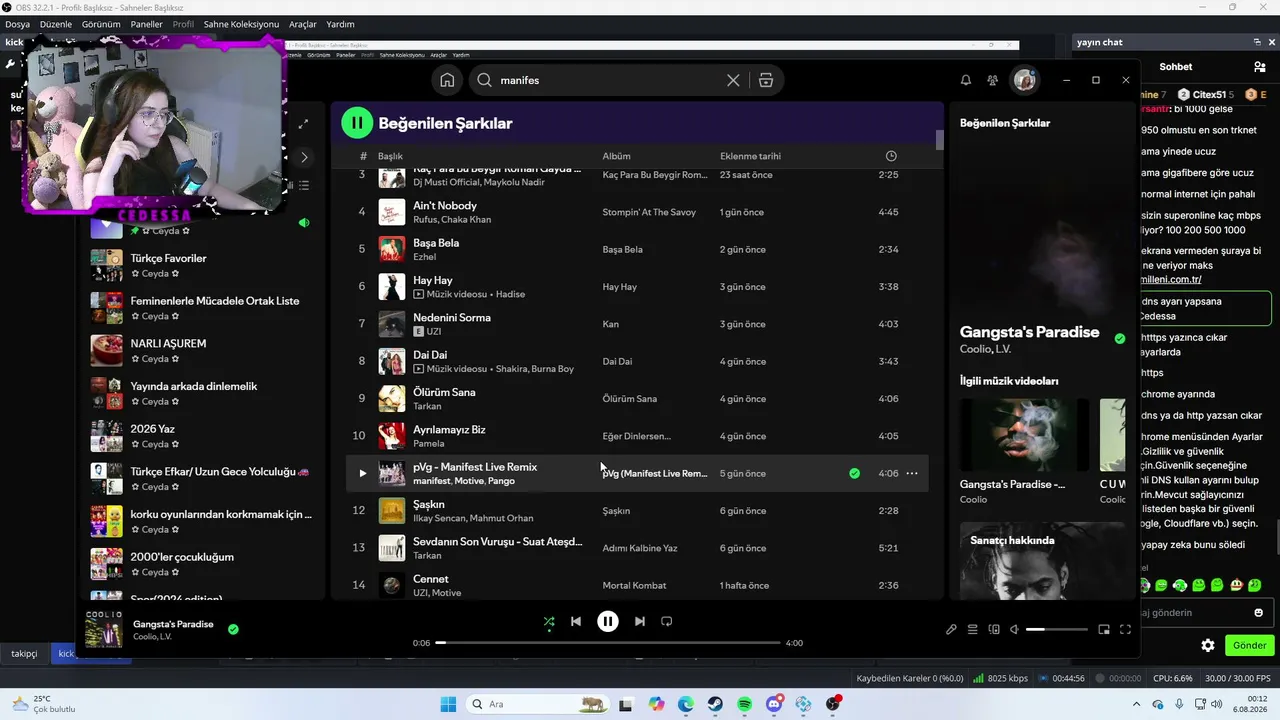Open Yayında arkada dinlemelik playlist
This screenshot has height=720, width=1280.
(203, 394)
